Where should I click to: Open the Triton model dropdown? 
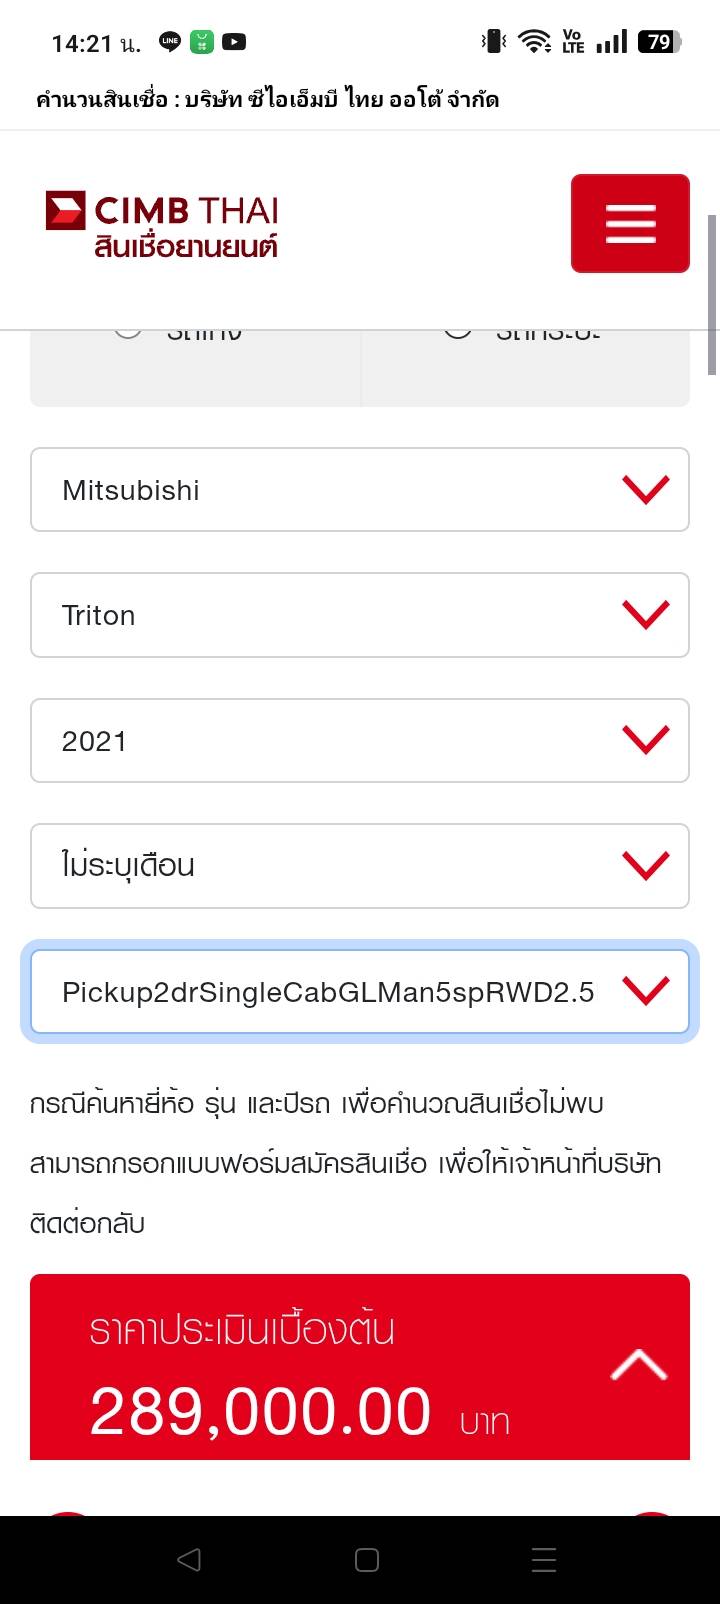(x=360, y=615)
